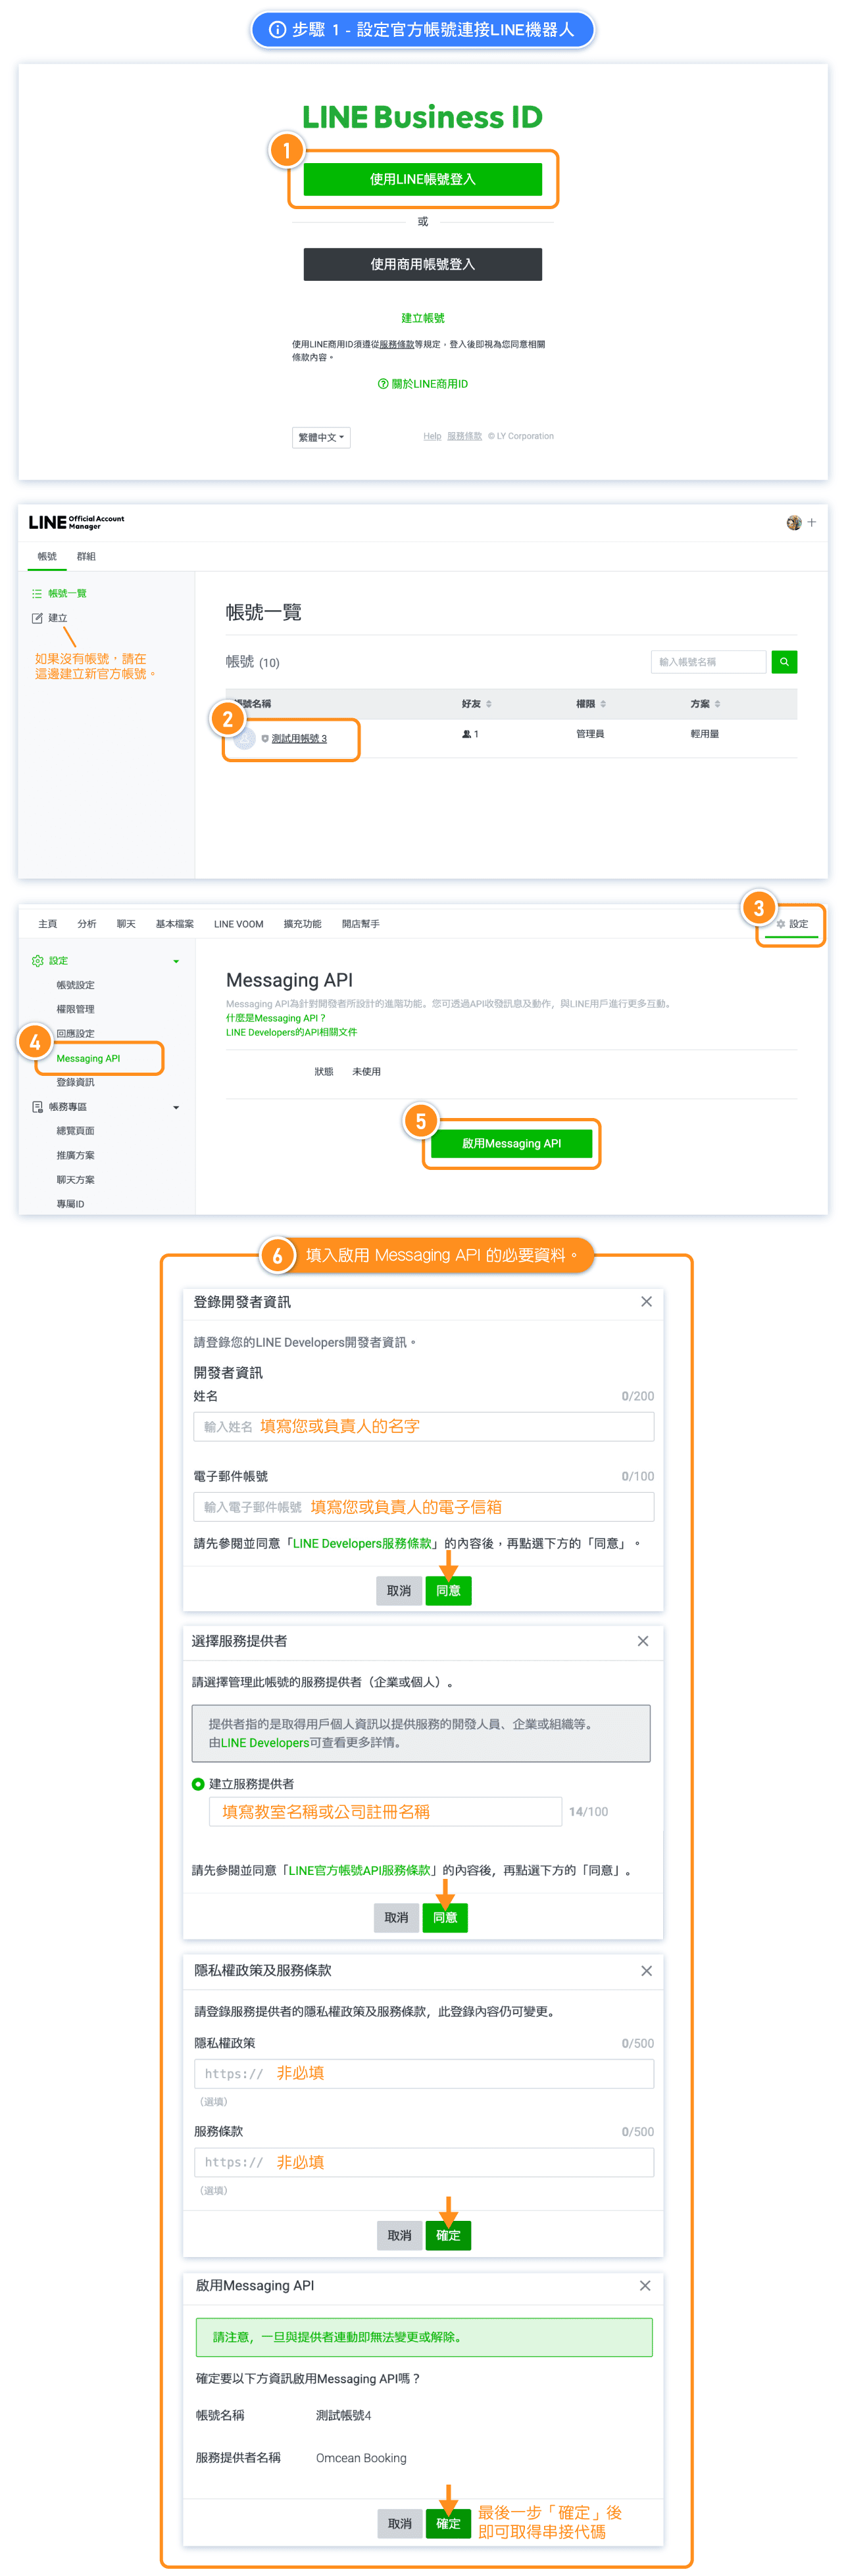Image resolution: width=846 pixels, height=2576 pixels.
Task: Collapse the 帳務專區 sidebar section
Action: (176, 1107)
